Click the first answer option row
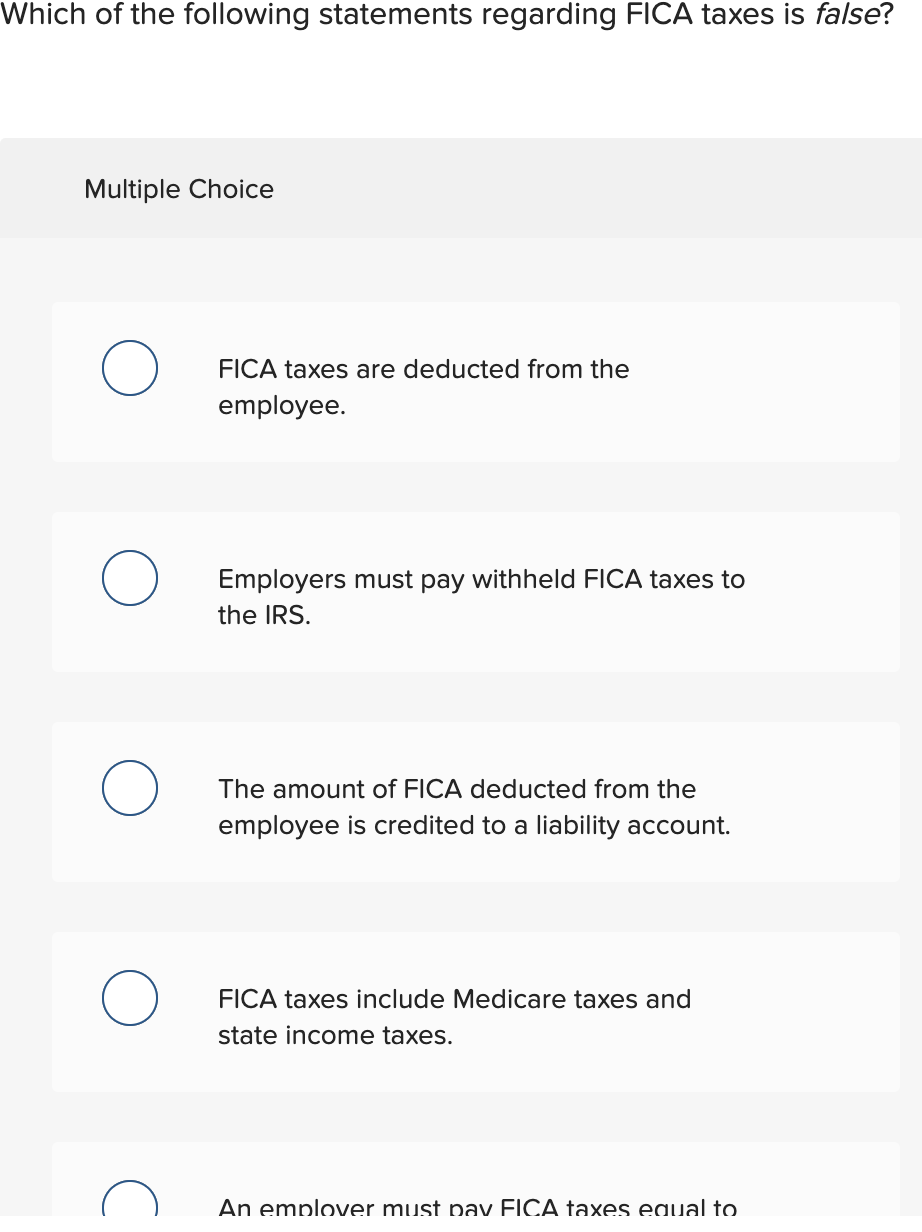Viewport: 922px width, 1232px height. point(475,382)
